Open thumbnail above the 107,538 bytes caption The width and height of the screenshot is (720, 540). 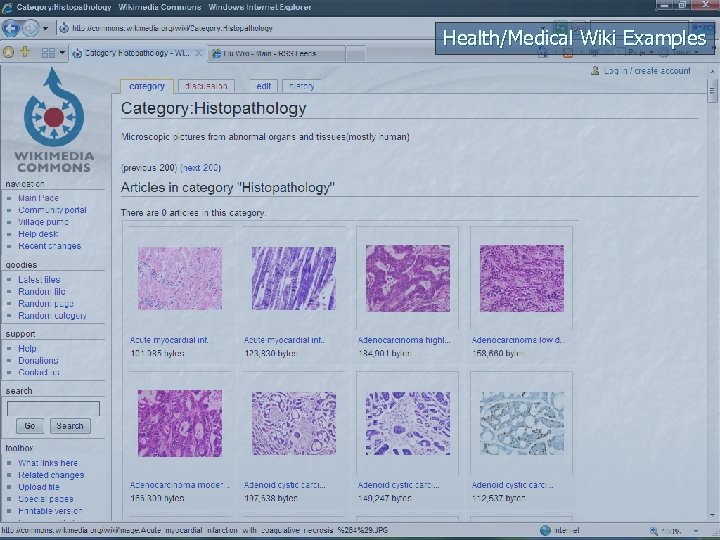tap(294, 423)
